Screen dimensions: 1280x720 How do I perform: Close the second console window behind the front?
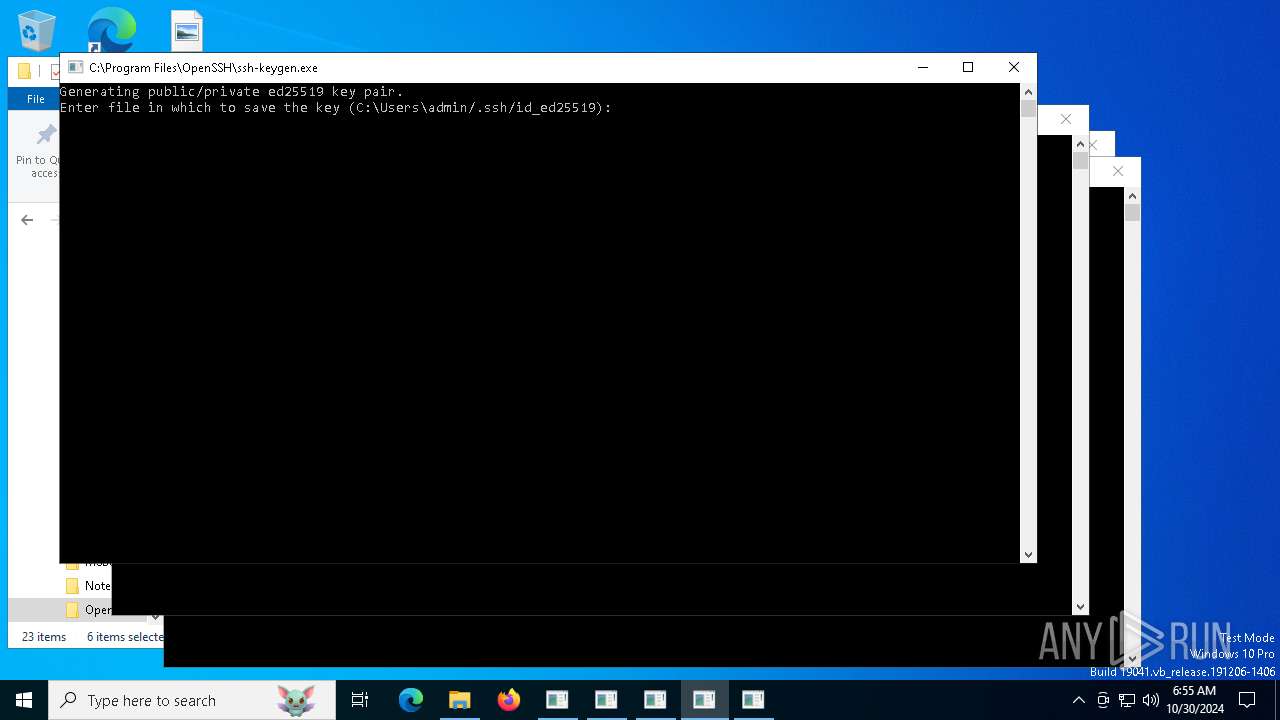click(x=1066, y=119)
